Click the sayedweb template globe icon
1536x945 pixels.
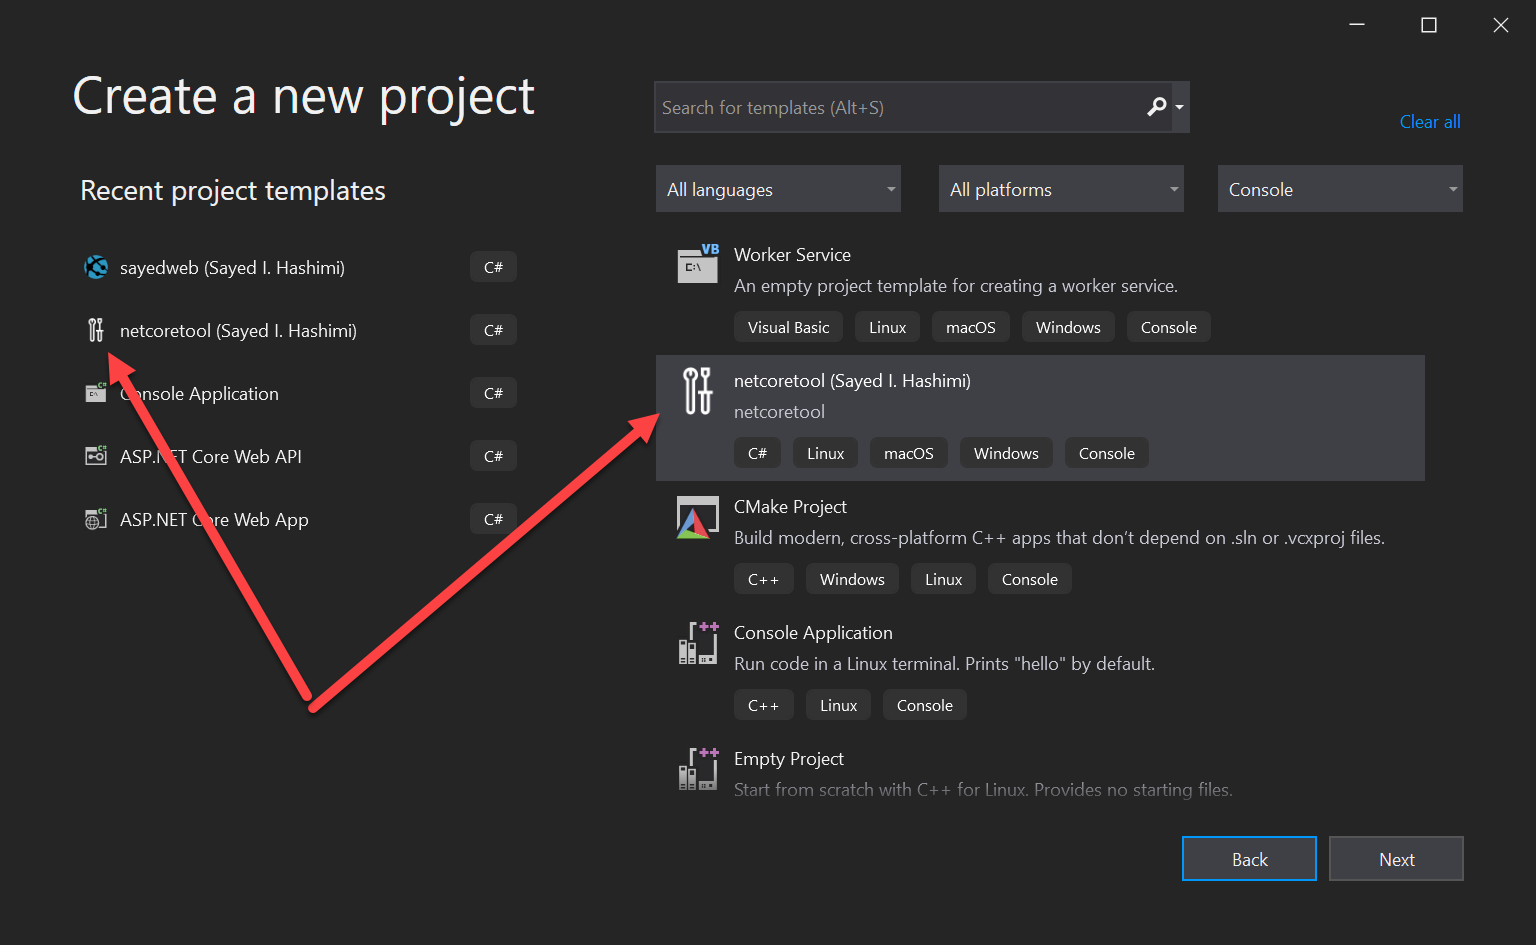pyautogui.click(x=96, y=267)
